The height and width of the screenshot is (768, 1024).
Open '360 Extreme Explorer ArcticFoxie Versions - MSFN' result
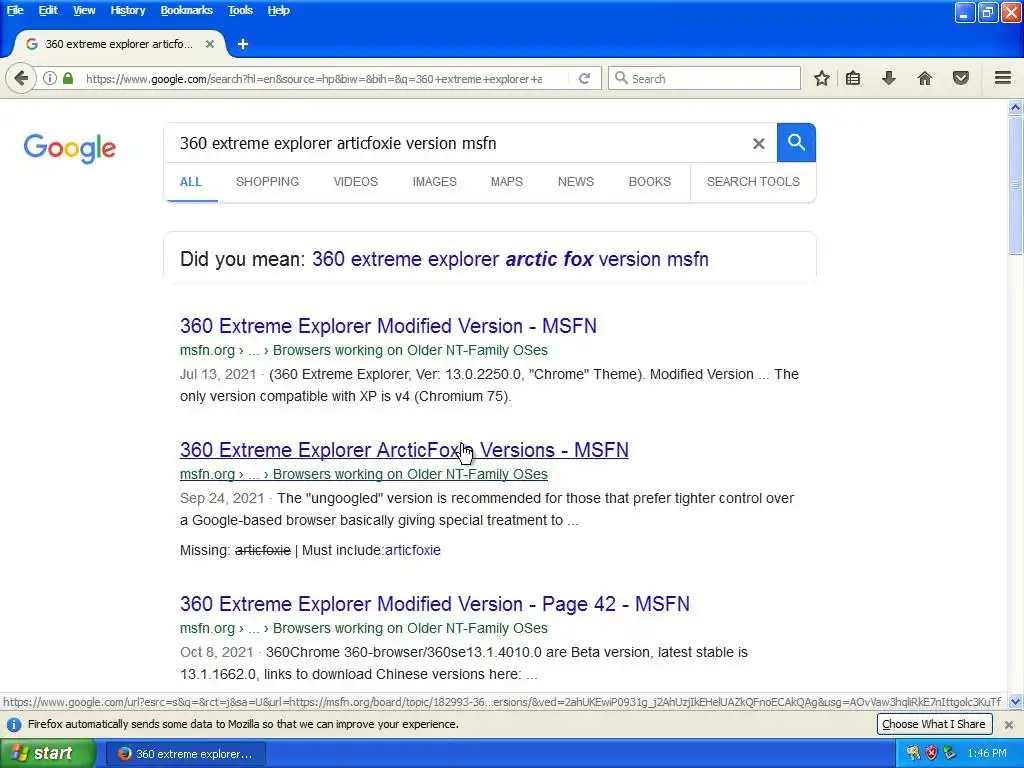[404, 450]
